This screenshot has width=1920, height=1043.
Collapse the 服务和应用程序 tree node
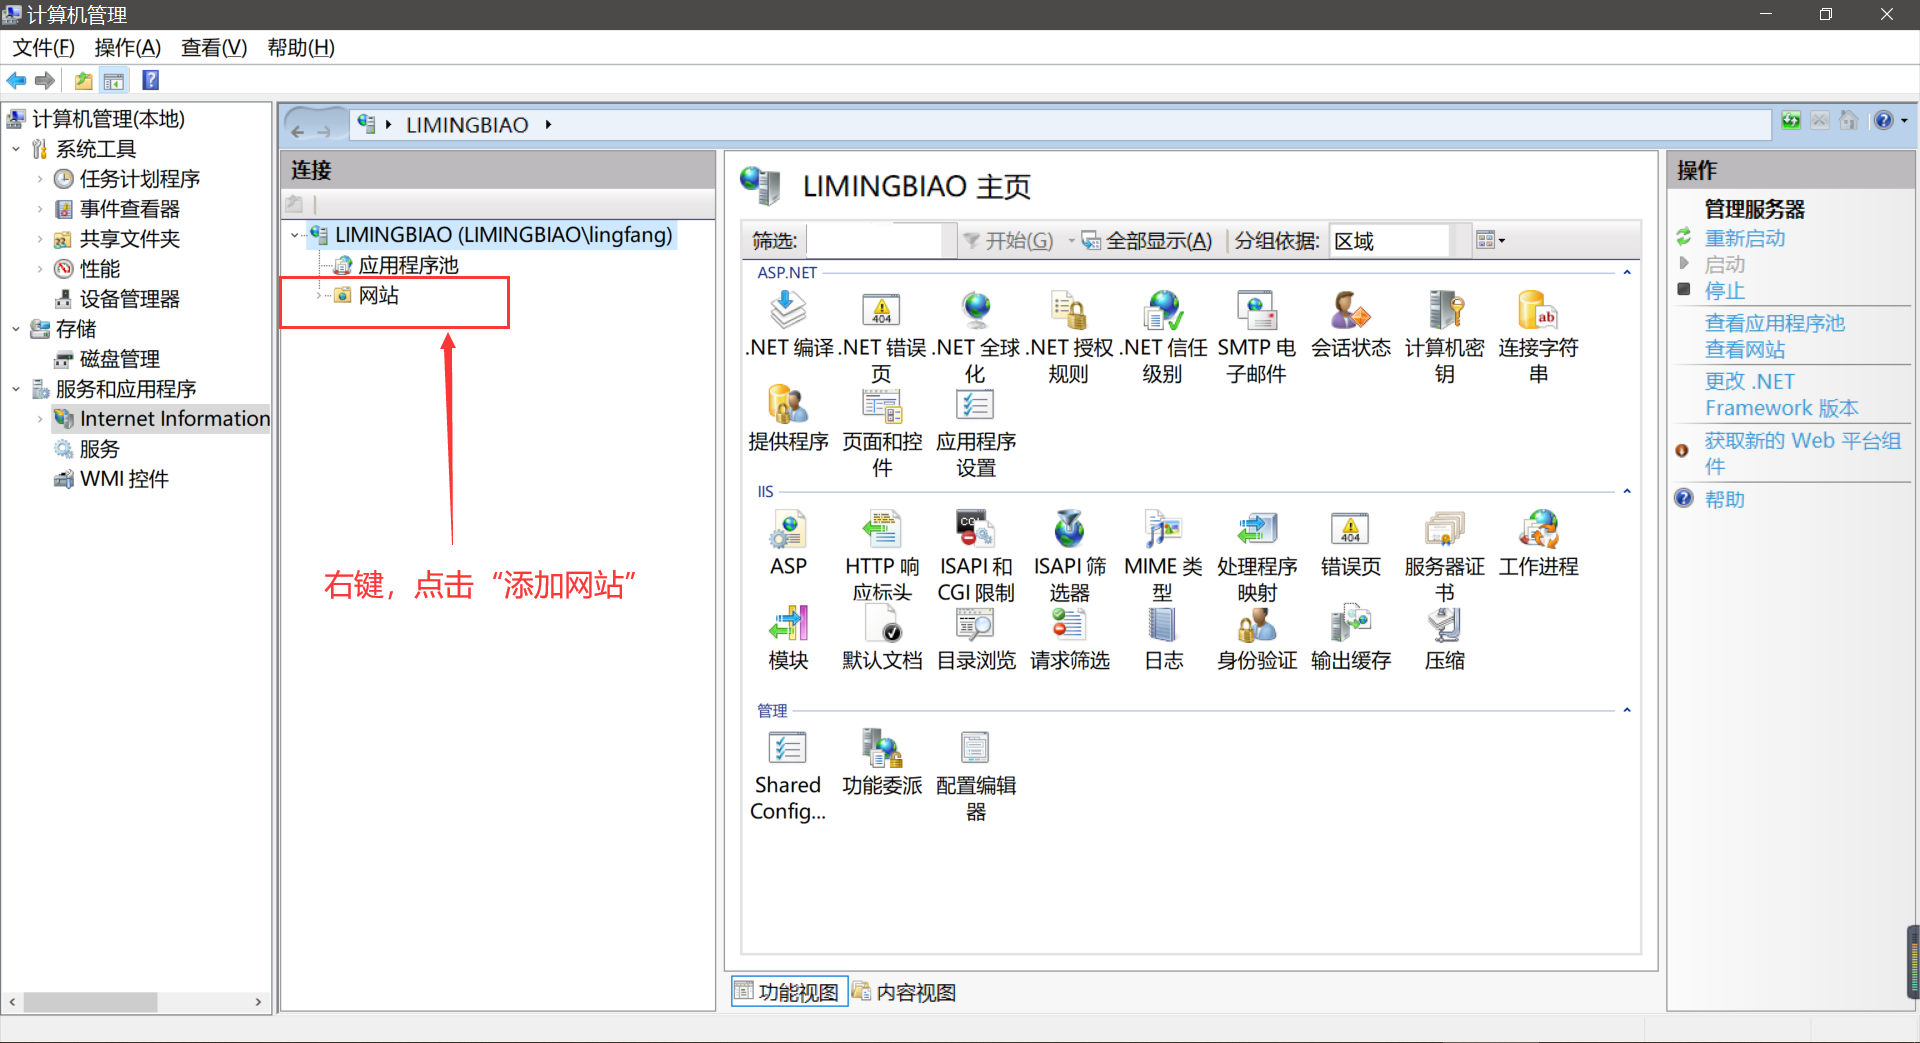point(16,389)
